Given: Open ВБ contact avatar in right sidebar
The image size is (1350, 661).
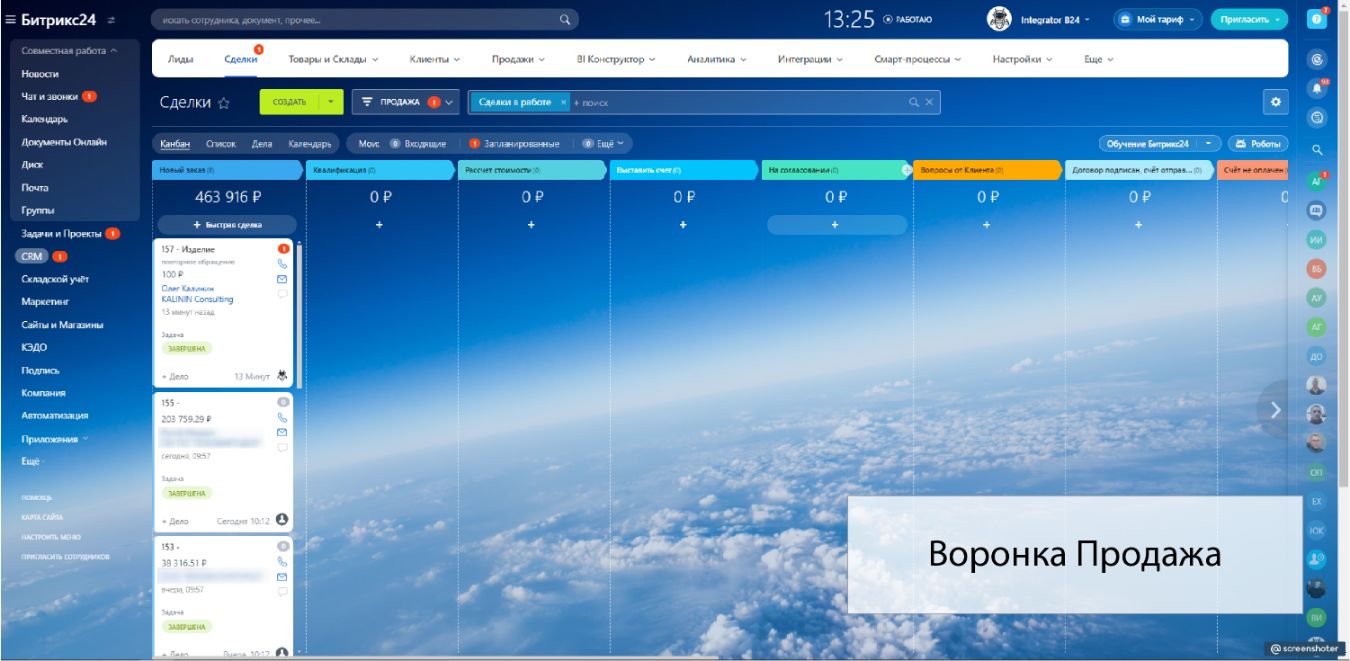Looking at the screenshot, I should click(1317, 269).
